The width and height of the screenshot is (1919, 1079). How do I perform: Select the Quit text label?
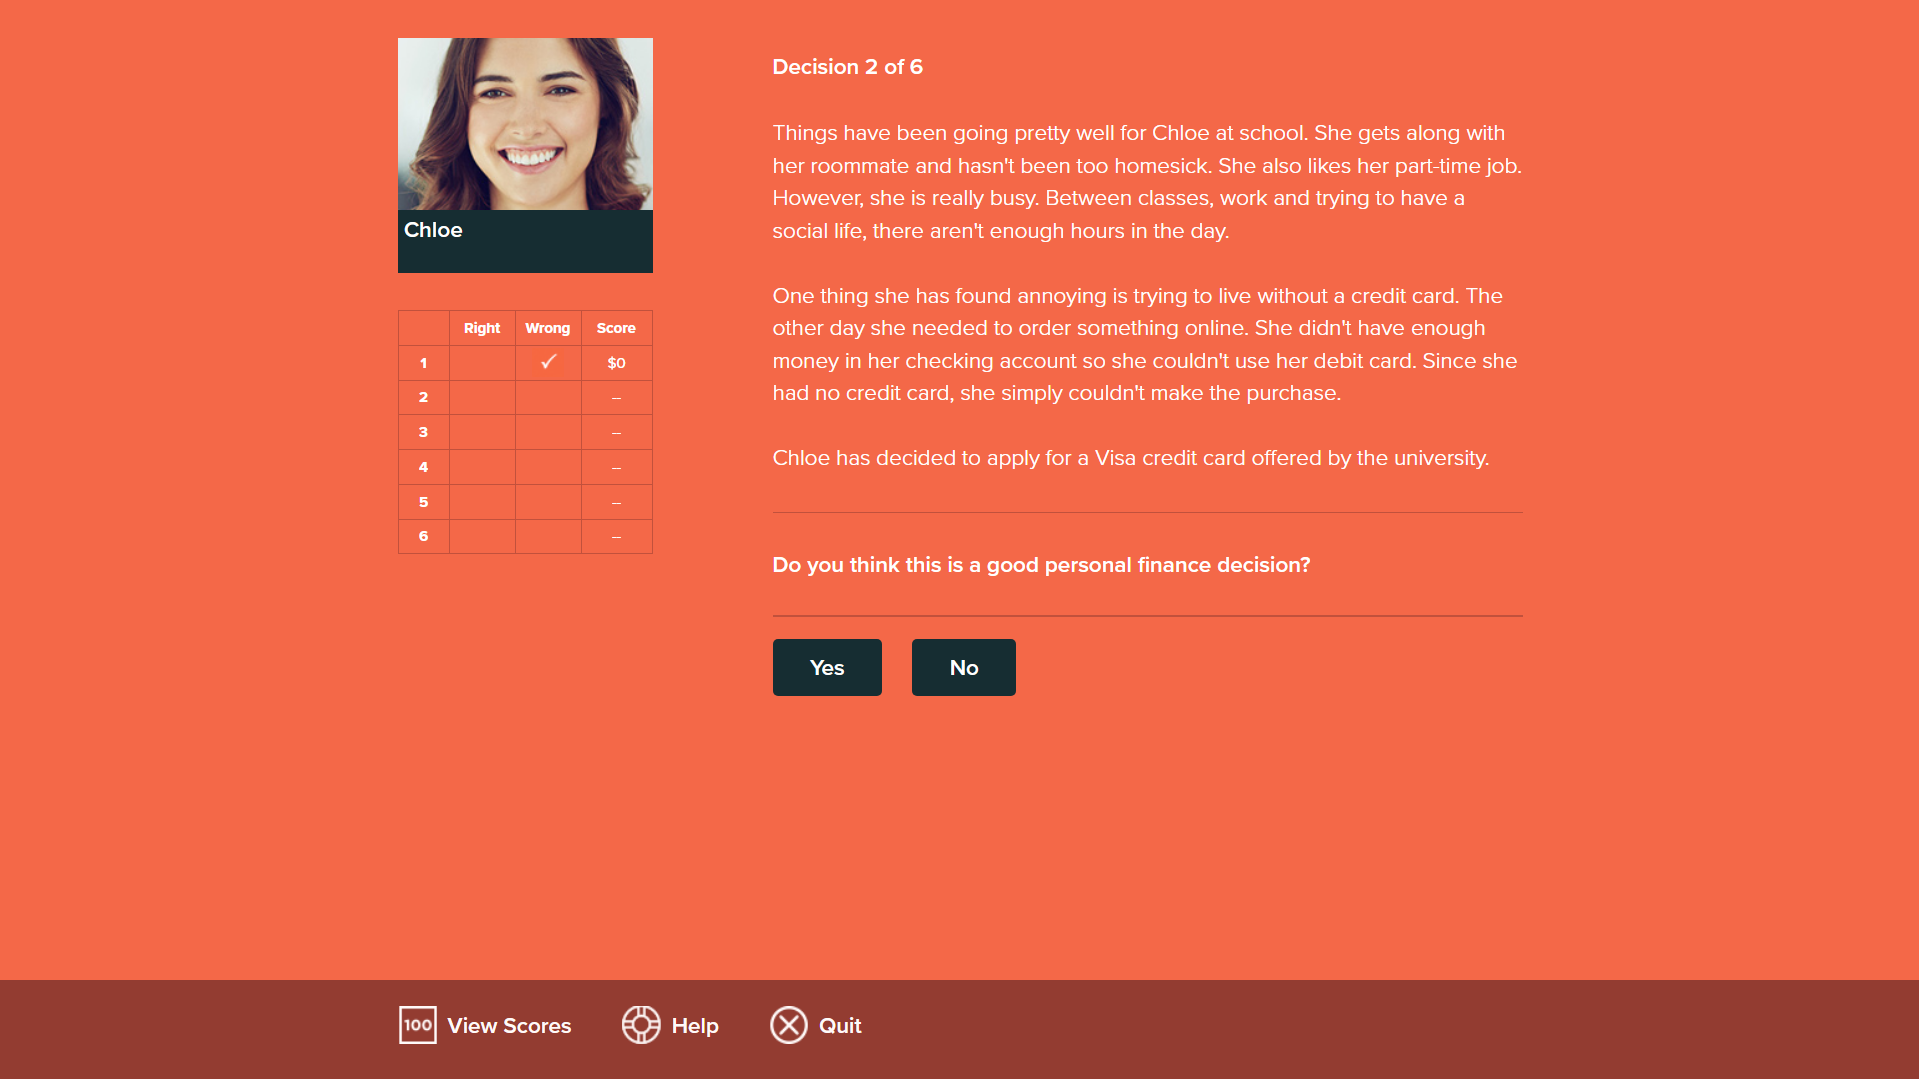(x=840, y=1026)
